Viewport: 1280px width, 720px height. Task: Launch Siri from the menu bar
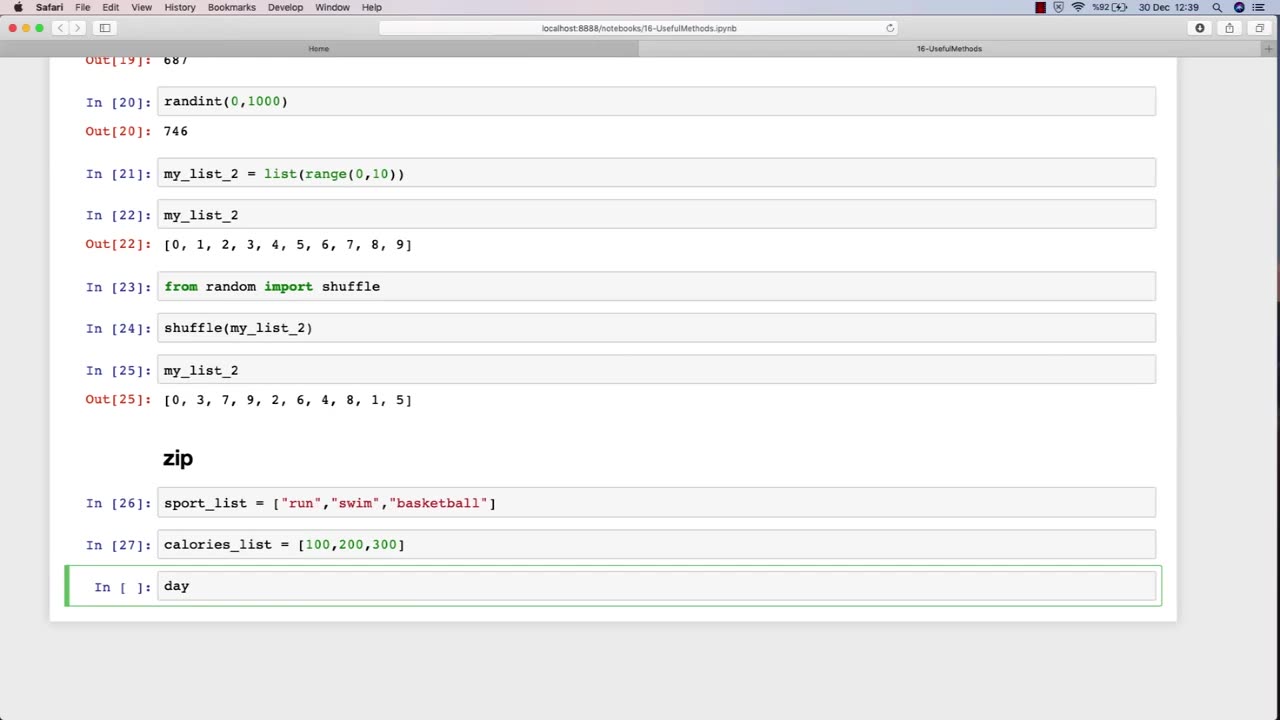click(x=1239, y=7)
